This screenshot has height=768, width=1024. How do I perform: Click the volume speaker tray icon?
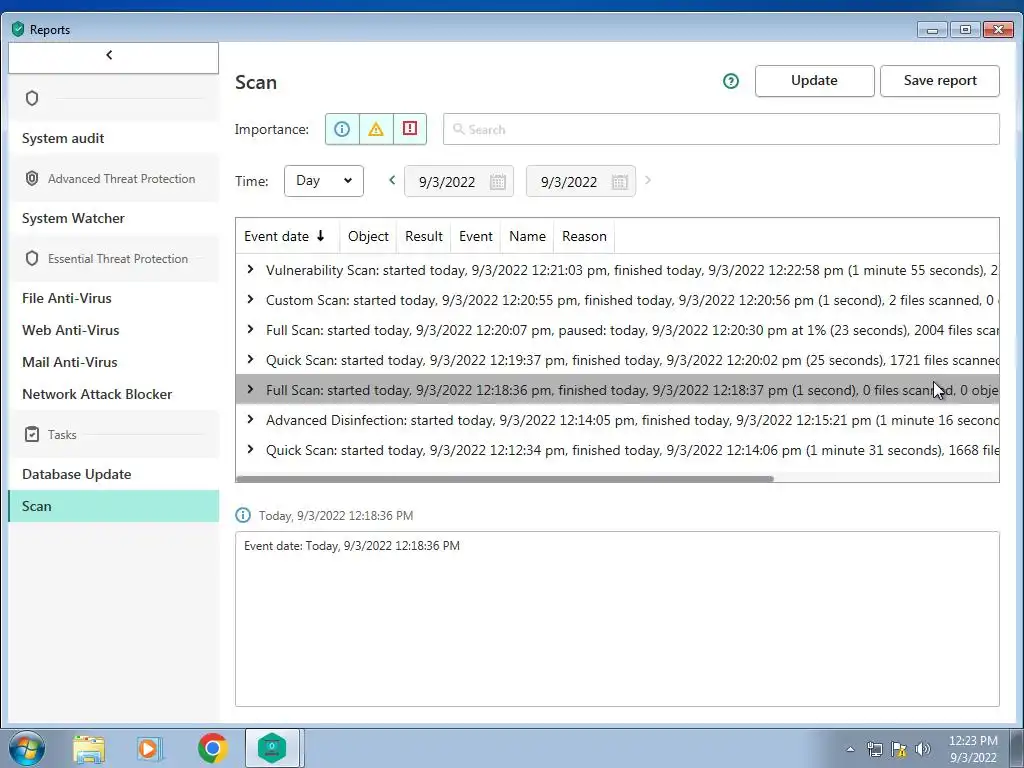pos(923,750)
